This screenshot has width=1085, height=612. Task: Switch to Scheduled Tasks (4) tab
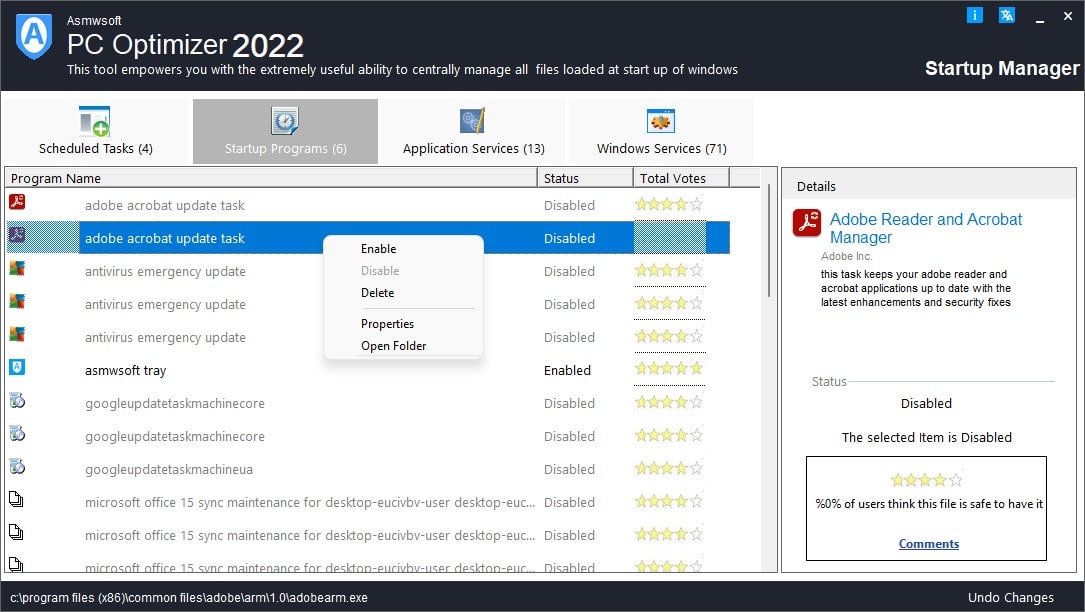click(95, 132)
